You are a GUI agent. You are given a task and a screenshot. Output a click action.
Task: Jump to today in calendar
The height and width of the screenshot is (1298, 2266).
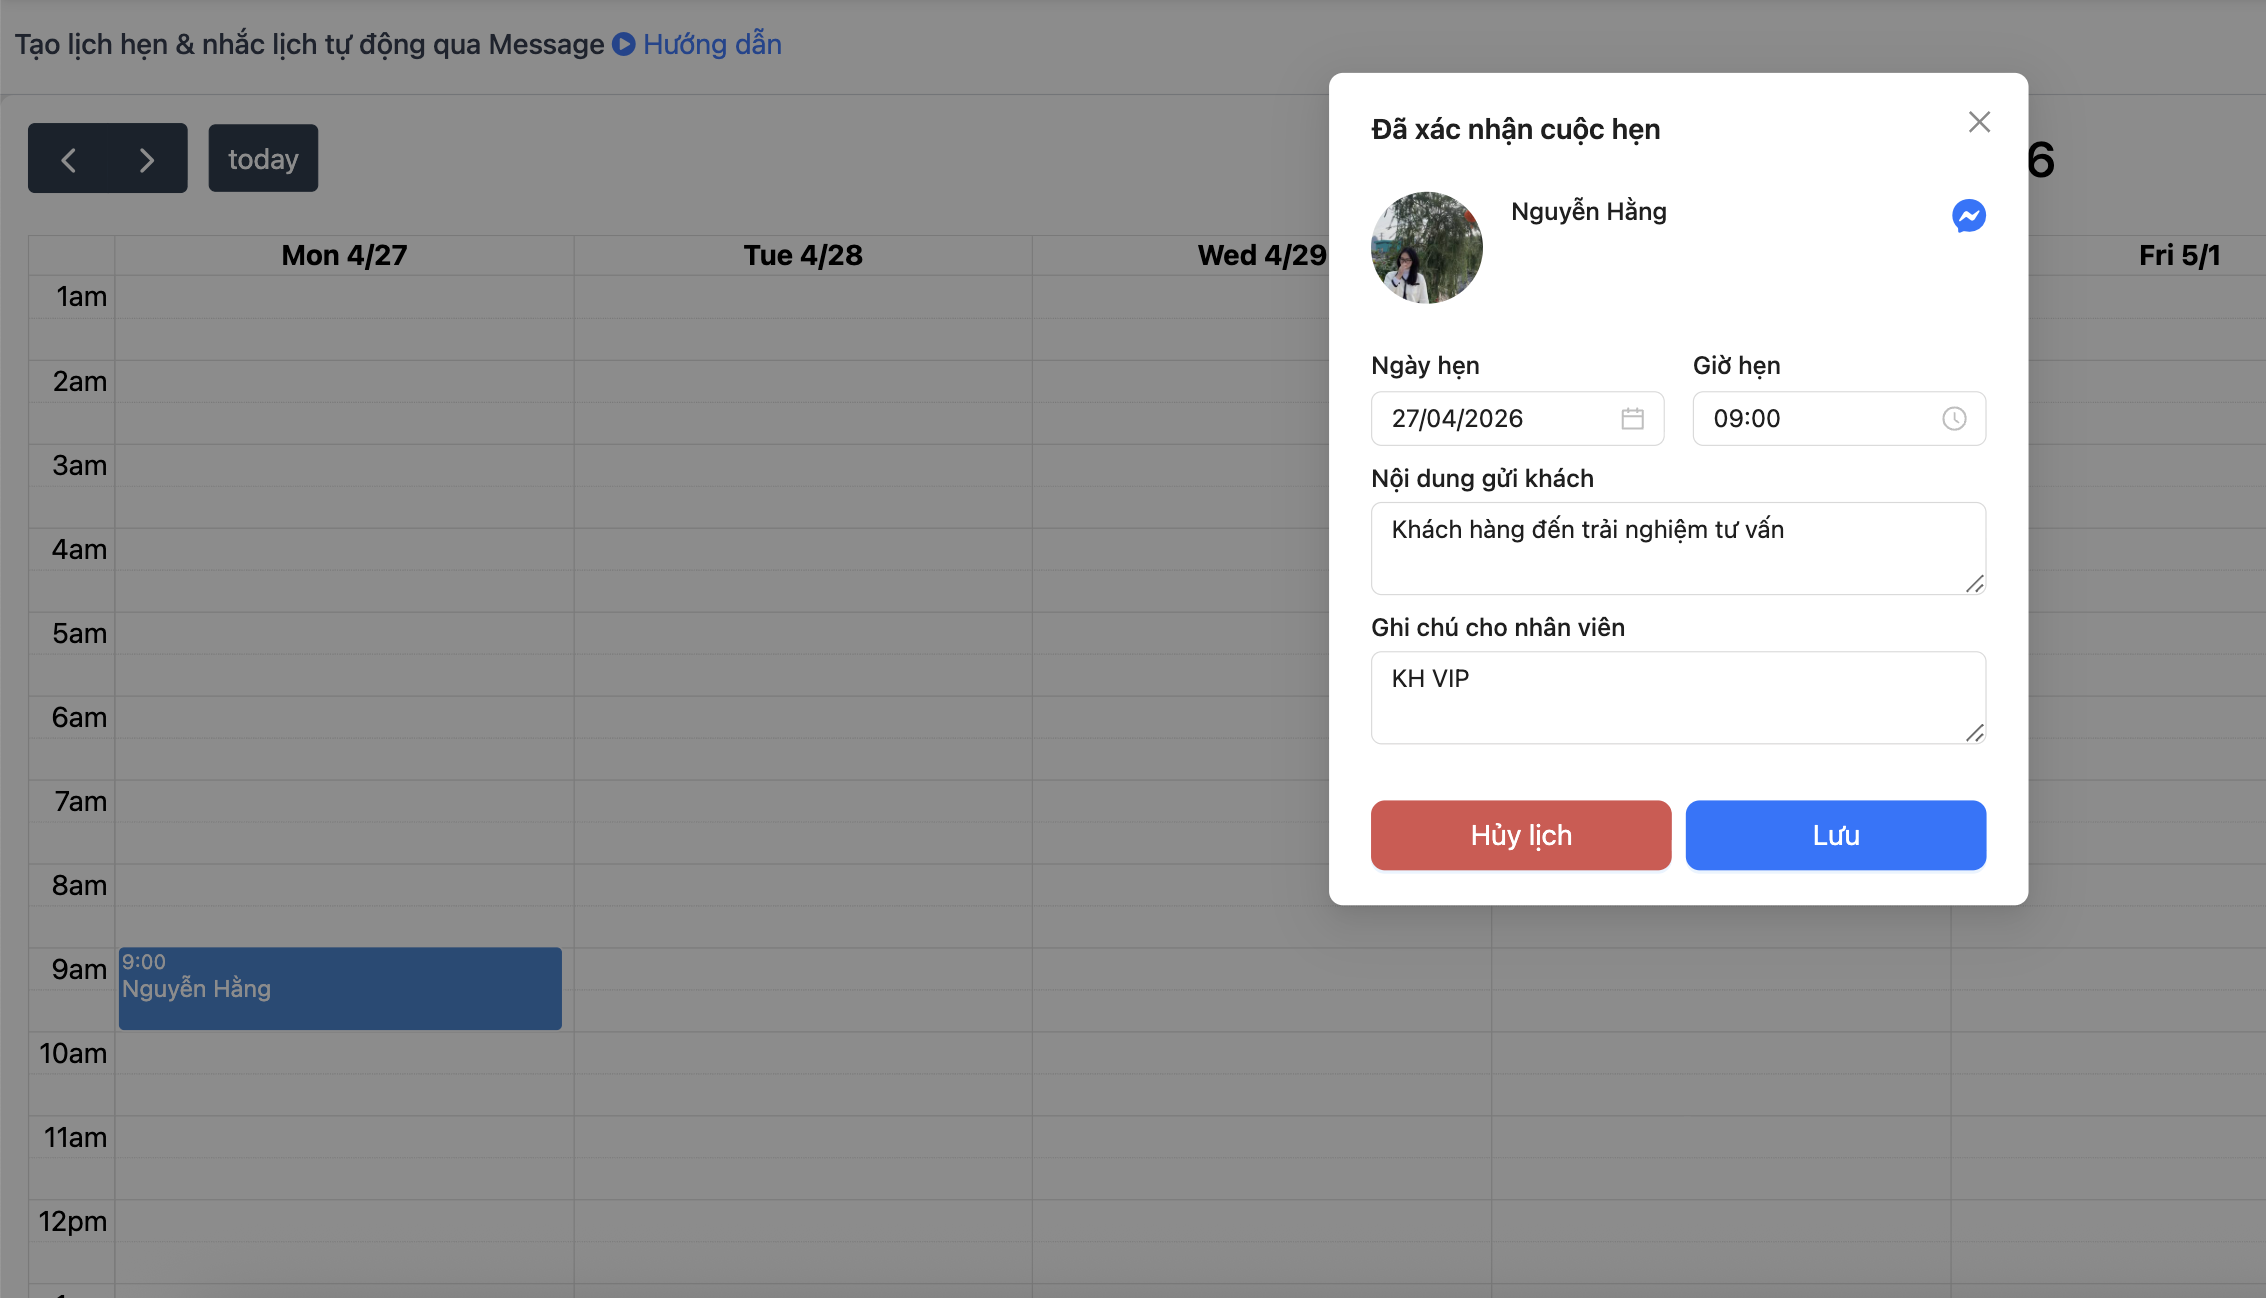point(263,159)
